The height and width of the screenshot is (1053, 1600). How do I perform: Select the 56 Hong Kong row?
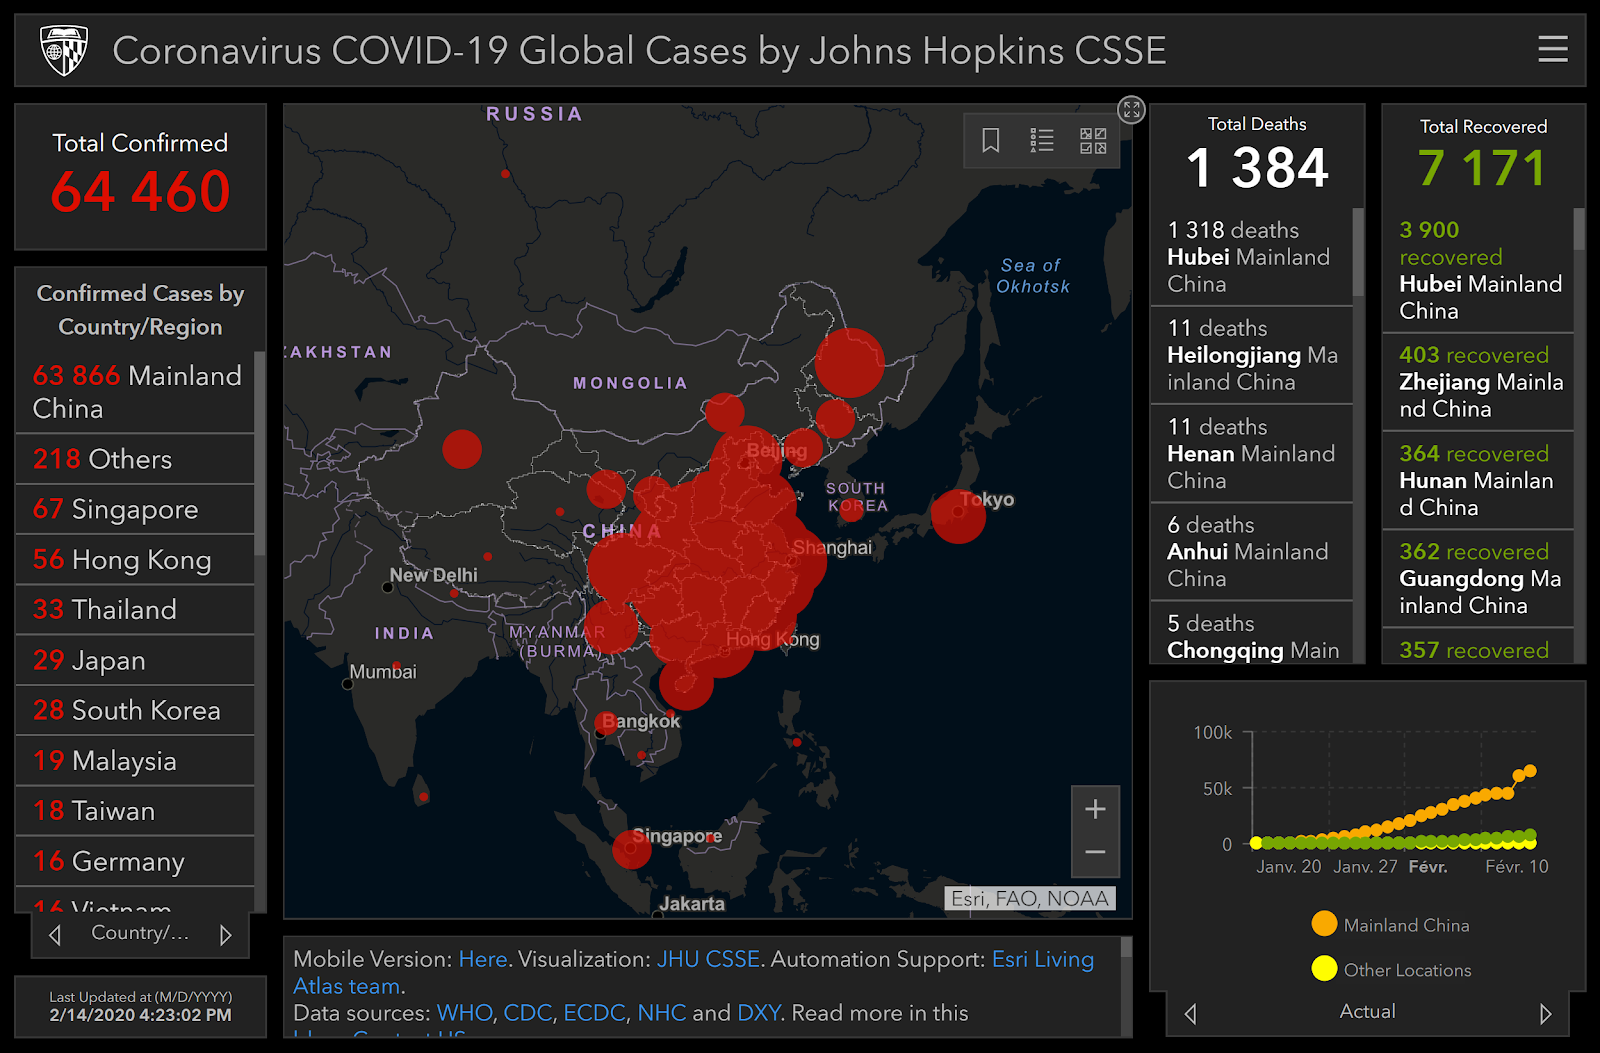point(135,559)
